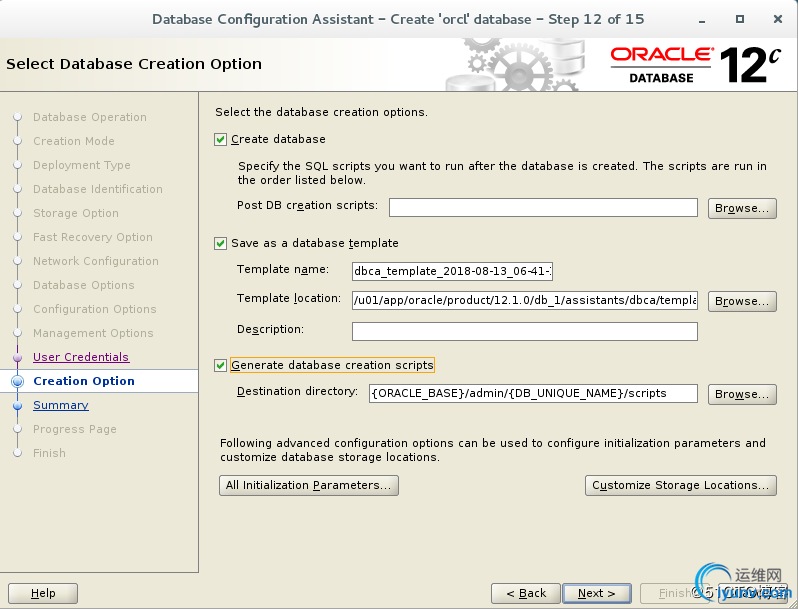
Task: Click the Template name input field
Action: click(x=452, y=271)
